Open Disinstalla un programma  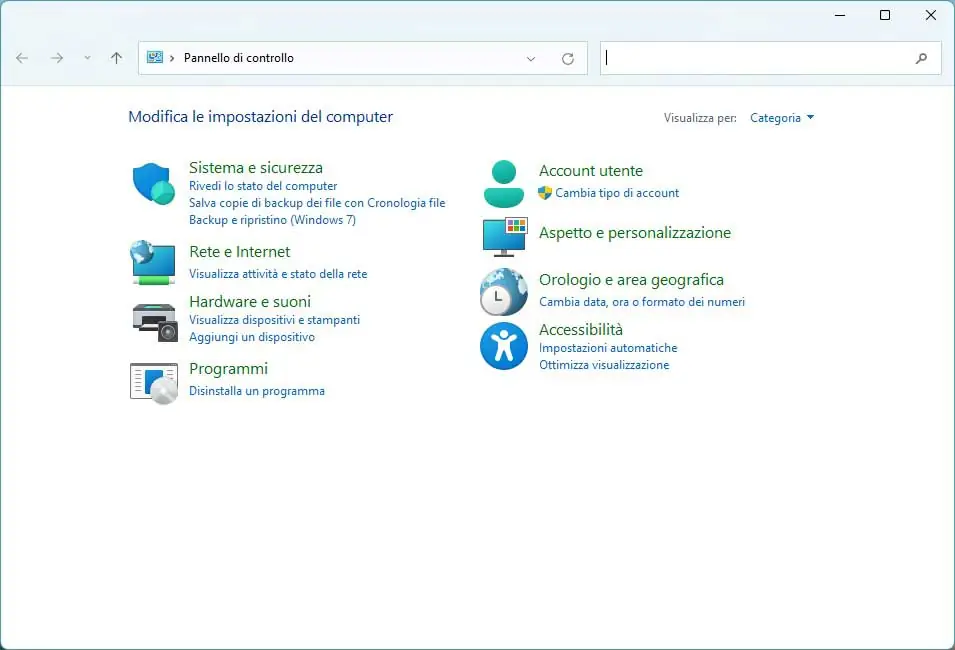pyautogui.click(x=257, y=391)
